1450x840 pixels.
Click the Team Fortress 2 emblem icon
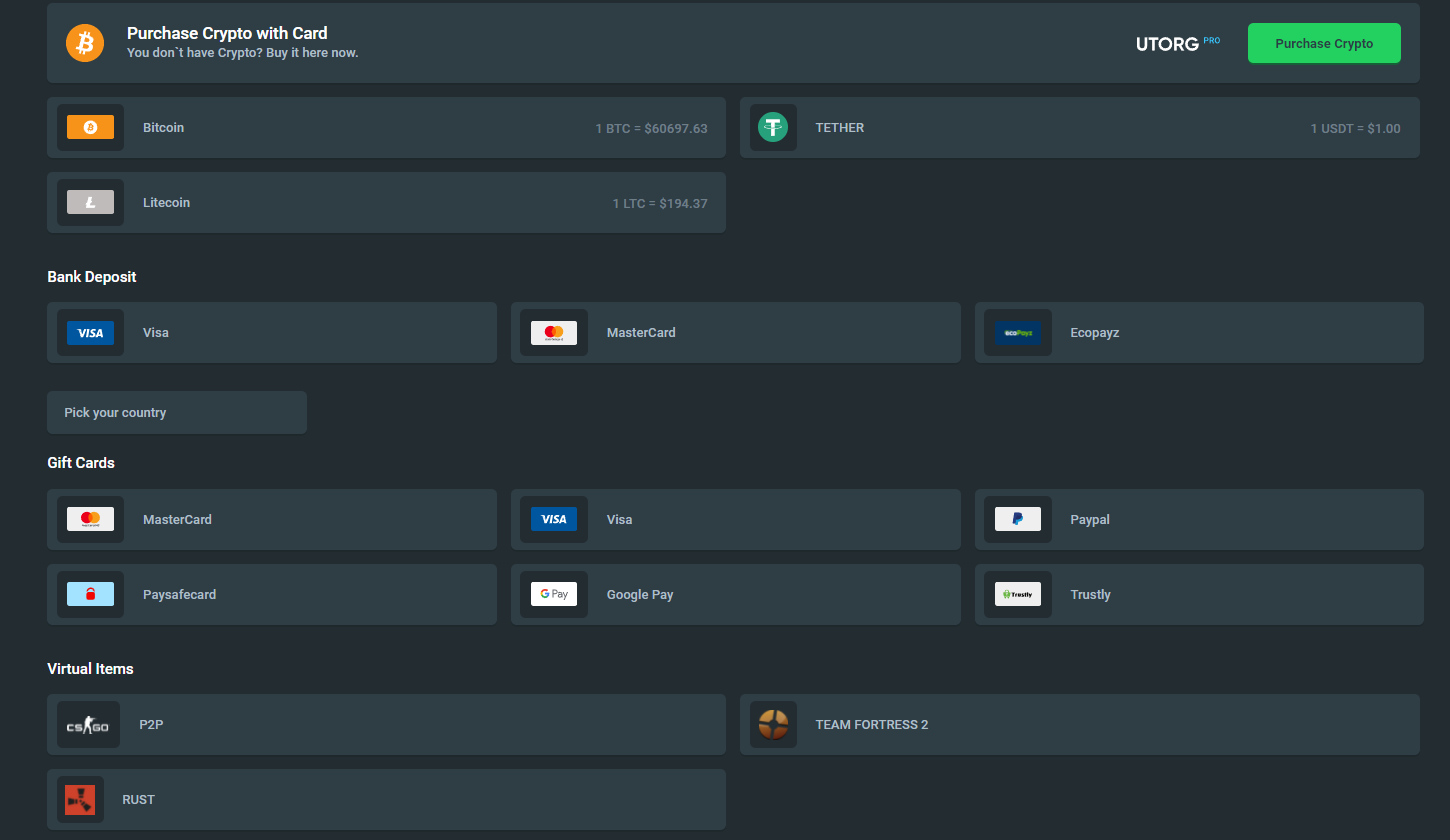pos(773,724)
